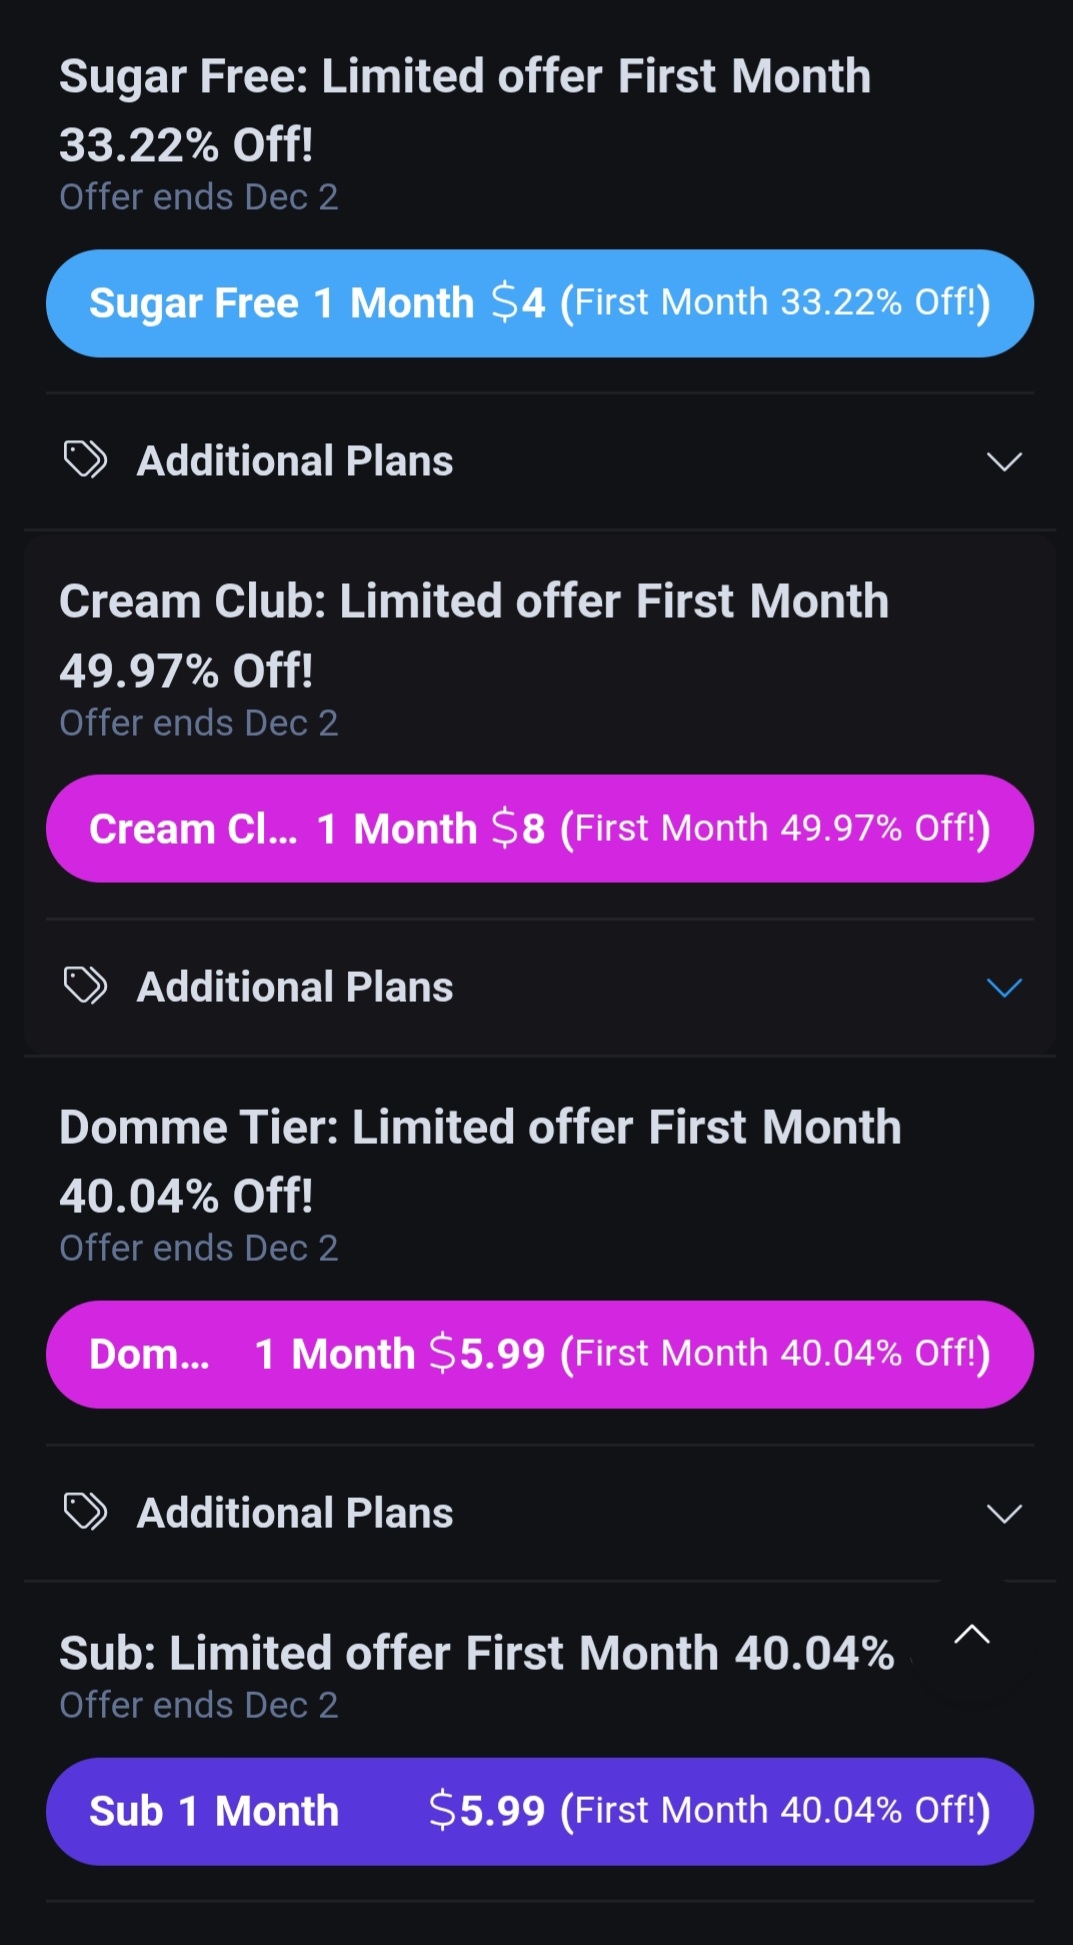Open Additional Plans label under Sugar Free
Viewport: 1073px width, 1945px height.
click(x=295, y=461)
